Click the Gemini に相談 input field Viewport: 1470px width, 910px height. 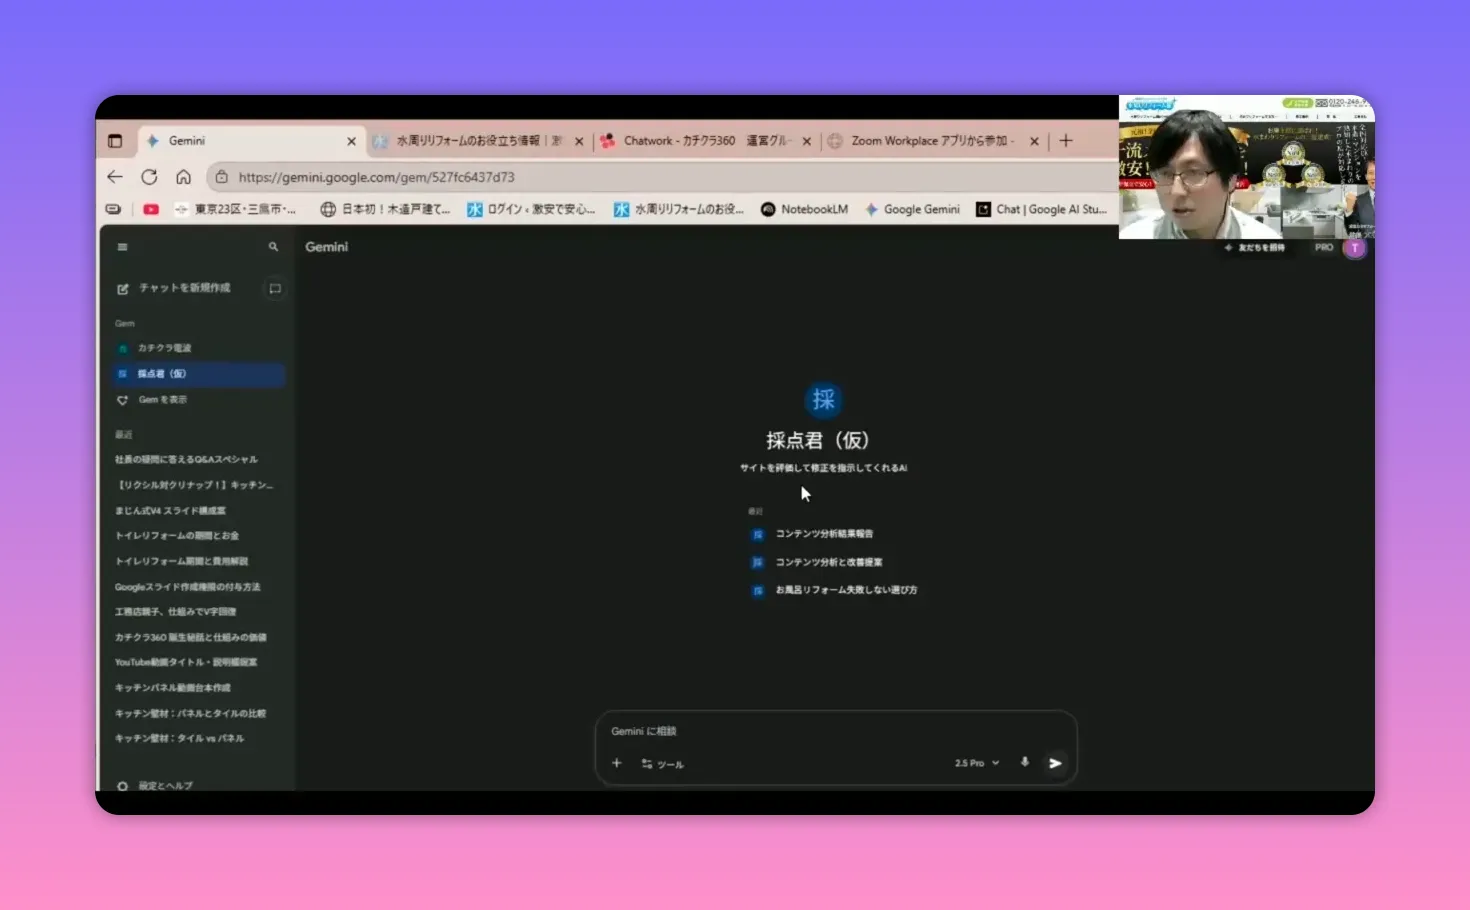800,731
